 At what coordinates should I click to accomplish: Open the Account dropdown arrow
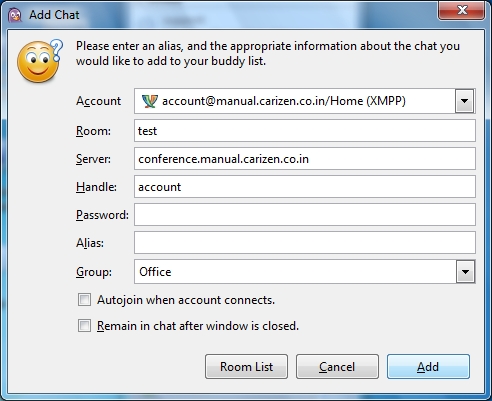(x=465, y=101)
